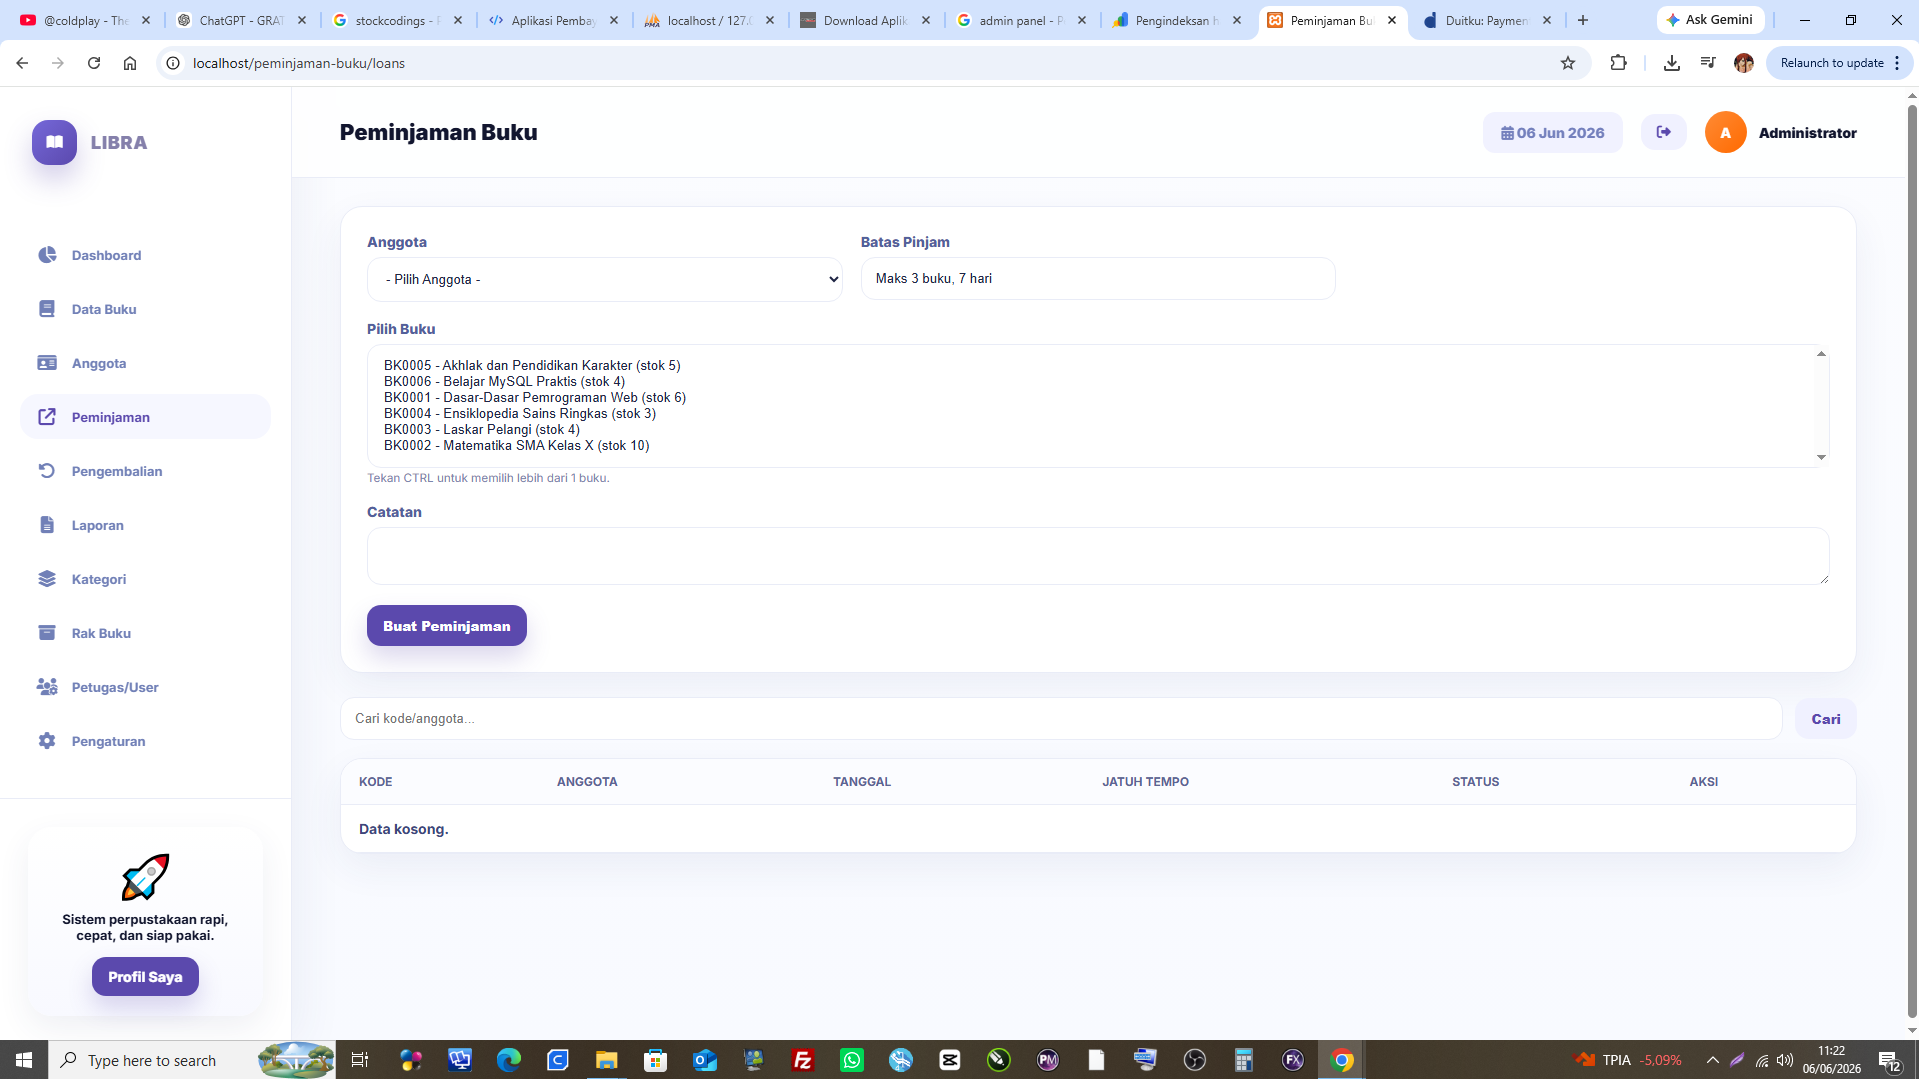This screenshot has width=1919, height=1079.
Task: Switch to the localhost / 127 phpMyAdmin tab
Action: (710, 20)
